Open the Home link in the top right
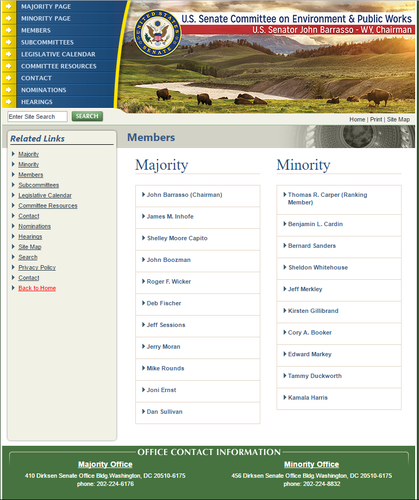The width and height of the screenshot is (419, 500). pos(357,119)
